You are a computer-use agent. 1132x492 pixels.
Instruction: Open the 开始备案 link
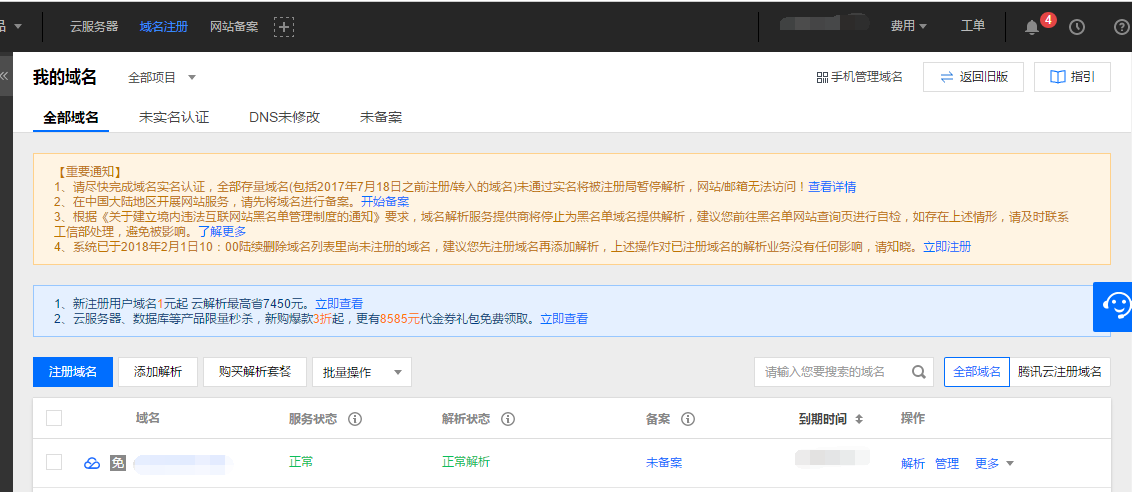386,202
